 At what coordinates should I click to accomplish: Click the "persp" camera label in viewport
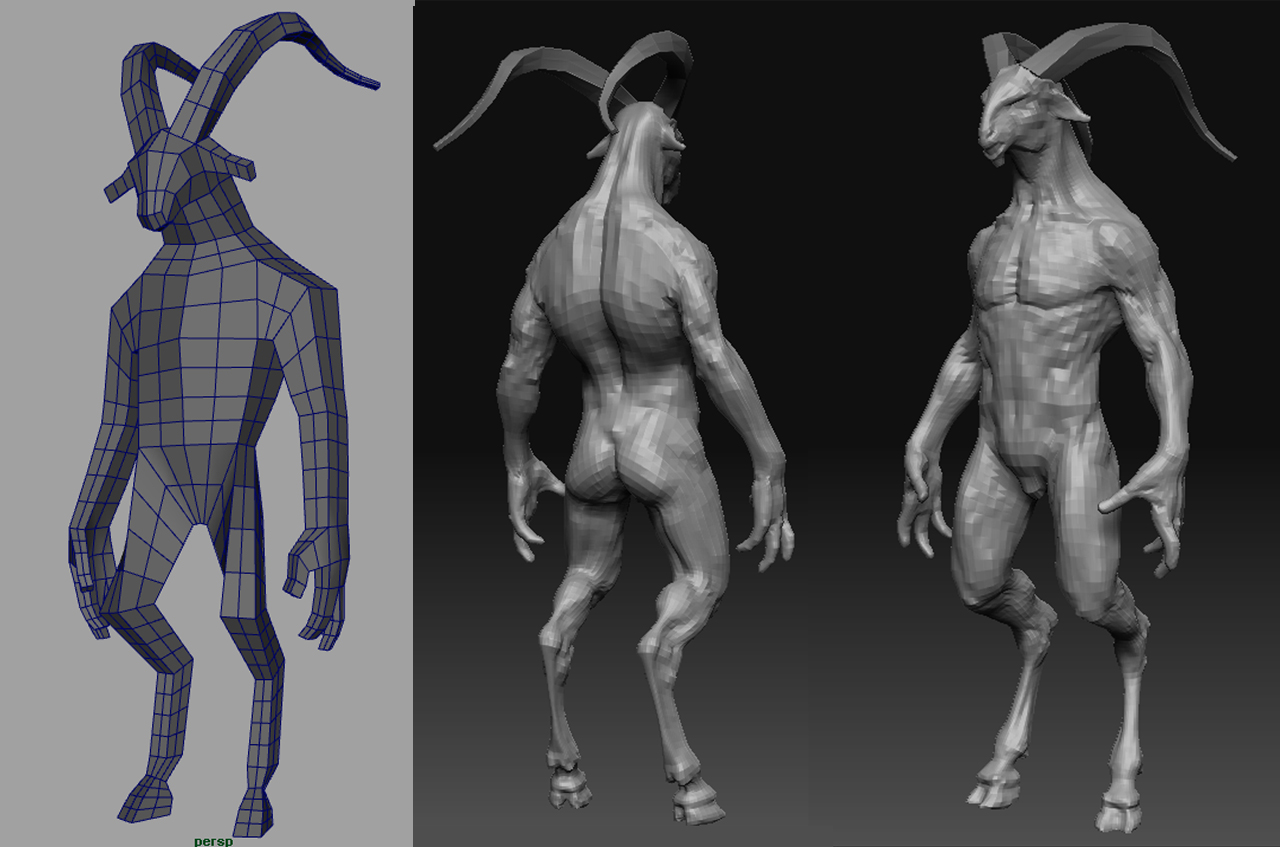(x=213, y=841)
